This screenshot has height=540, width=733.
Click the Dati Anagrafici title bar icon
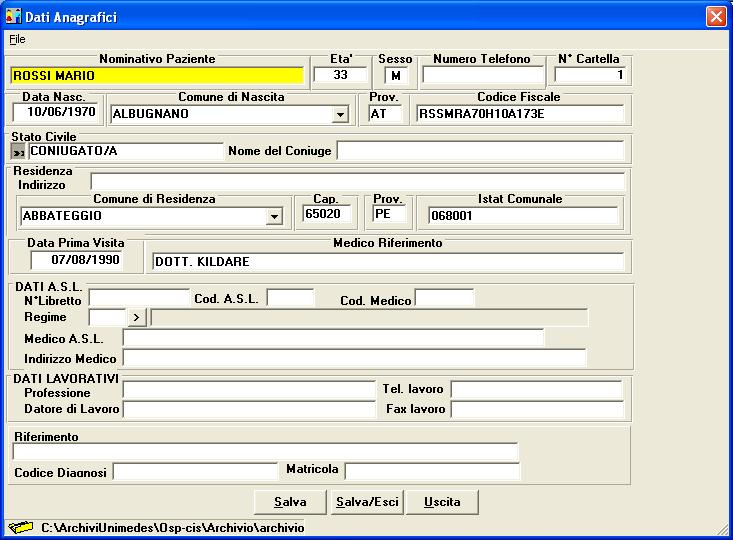13,16
